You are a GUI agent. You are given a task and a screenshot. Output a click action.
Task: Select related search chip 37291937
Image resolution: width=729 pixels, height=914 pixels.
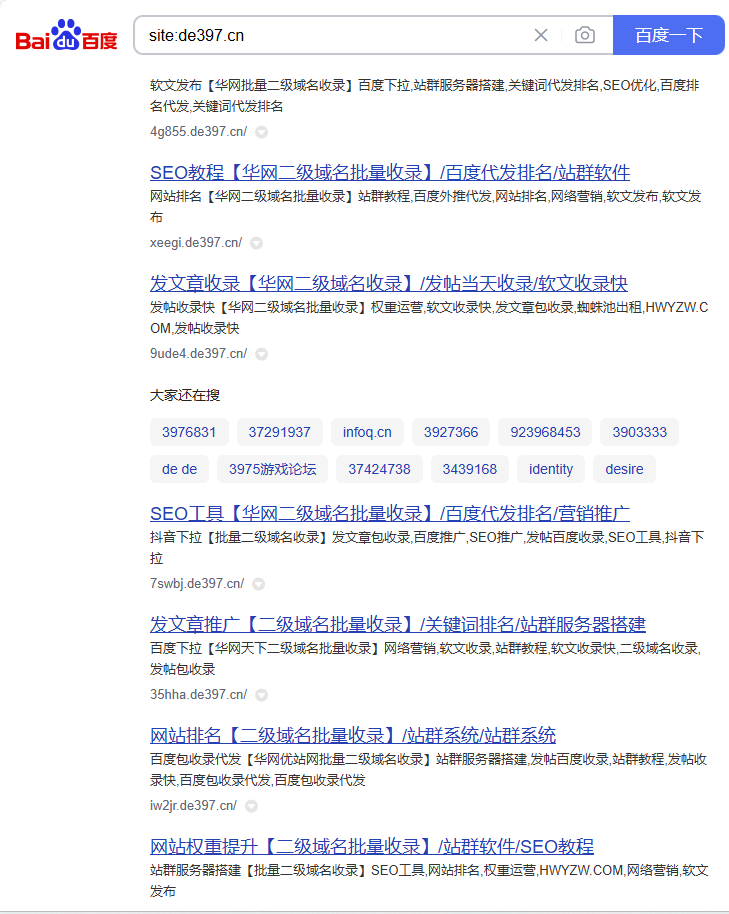point(279,432)
